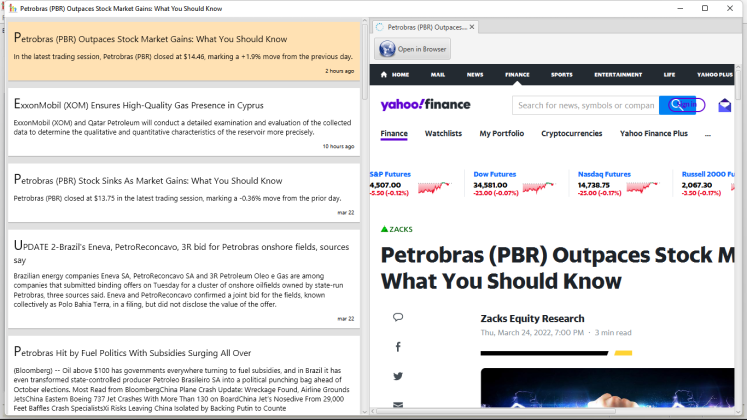747x420 pixels.
Task: Click the Sign in button
Action: (x=686, y=105)
